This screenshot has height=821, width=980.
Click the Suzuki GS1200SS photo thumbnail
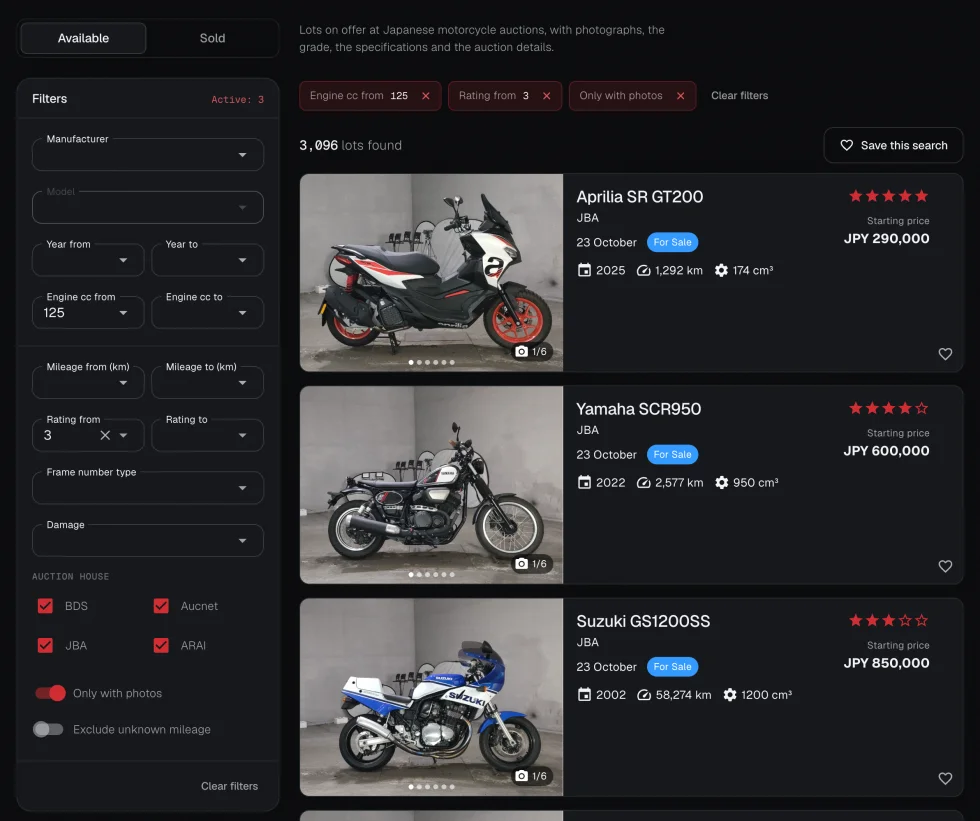(x=431, y=697)
